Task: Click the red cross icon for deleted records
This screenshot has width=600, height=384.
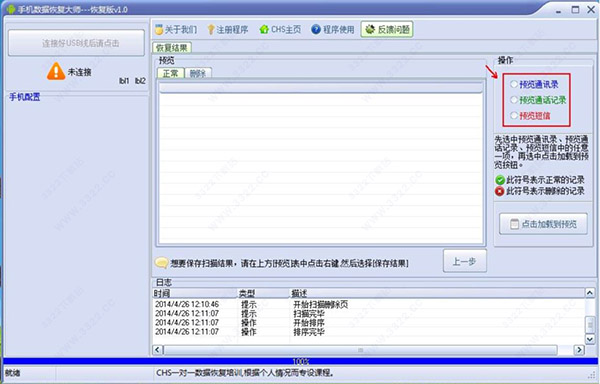Action: pyautogui.click(x=500, y=191)
